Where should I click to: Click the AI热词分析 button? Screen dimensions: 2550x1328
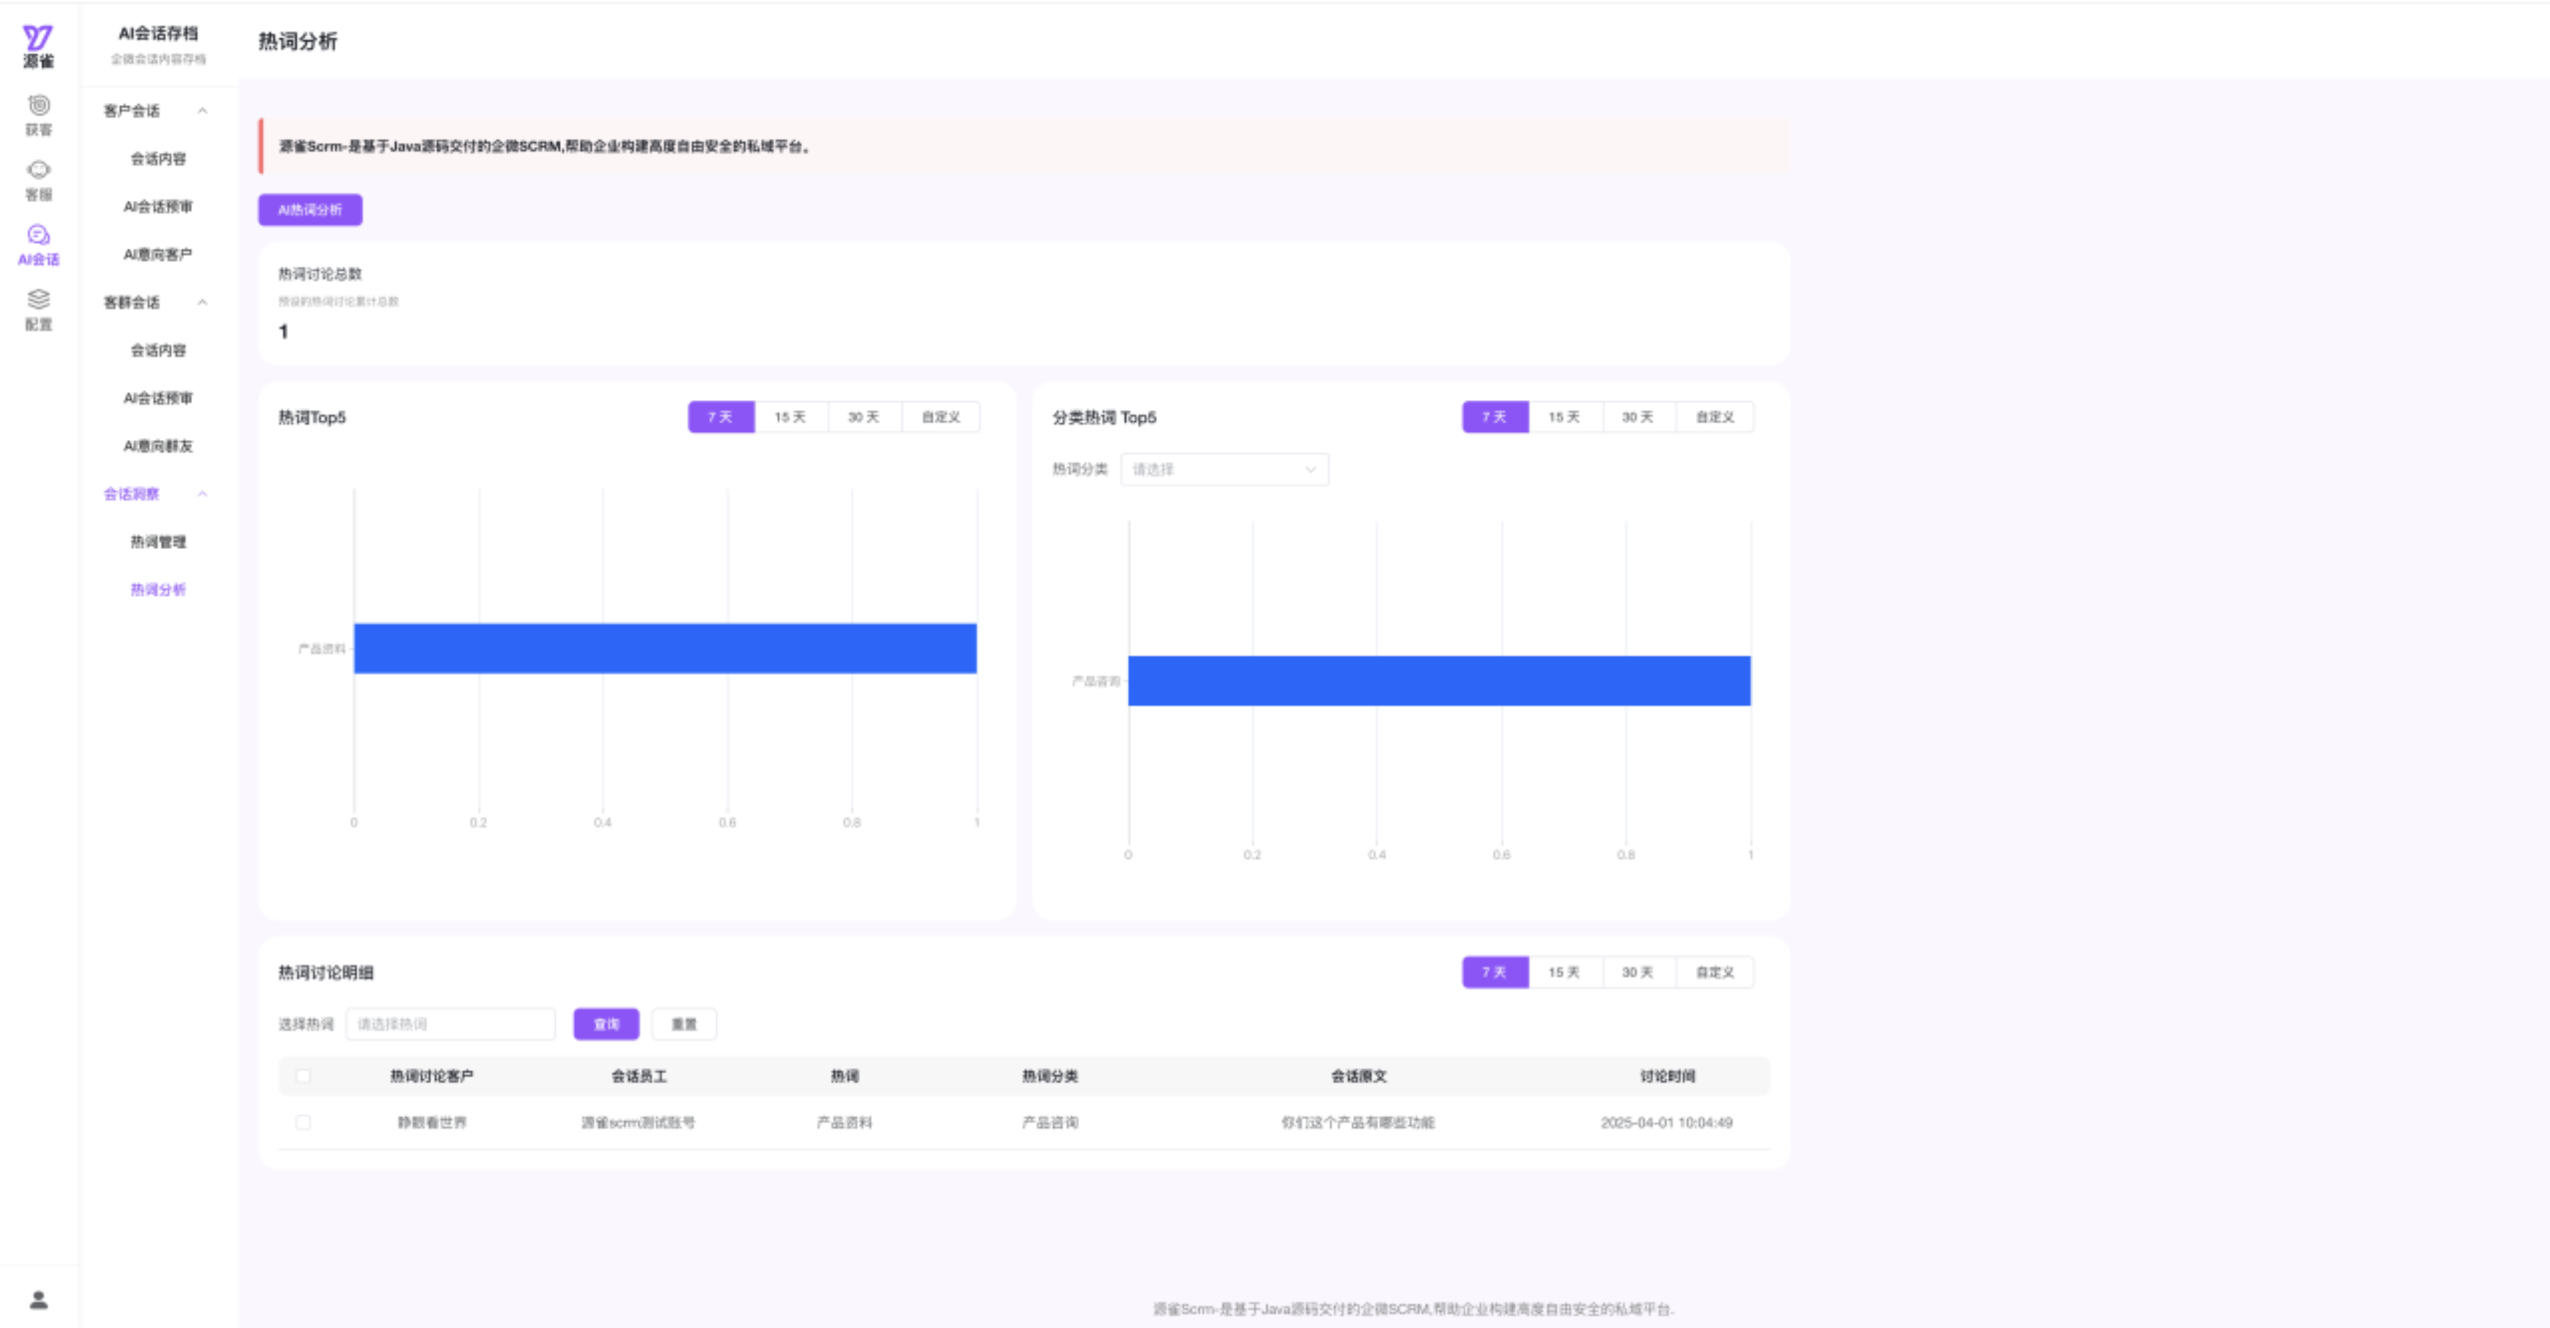click(x=310, y=210)
